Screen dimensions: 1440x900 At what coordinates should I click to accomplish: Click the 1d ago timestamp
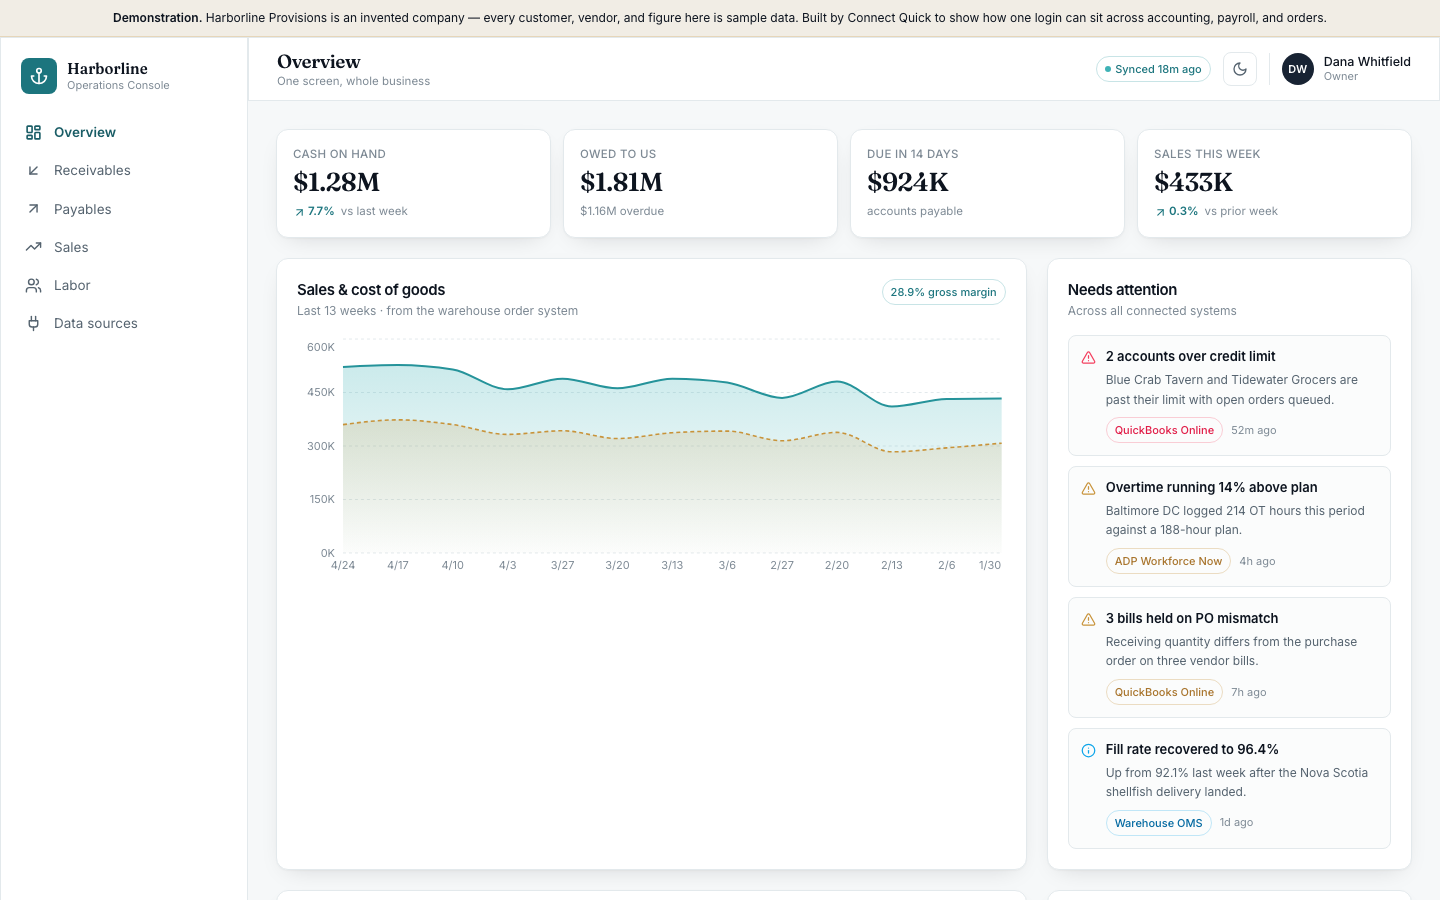(1236, 822)
